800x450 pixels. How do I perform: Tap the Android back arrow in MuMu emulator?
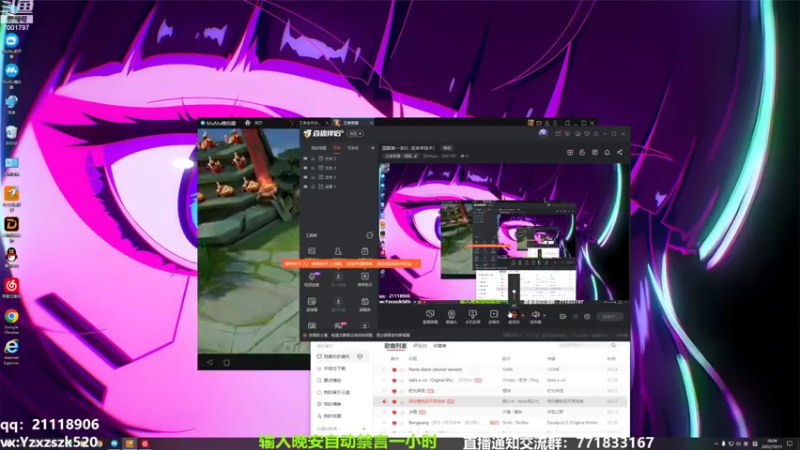click(x=209, y=362)
